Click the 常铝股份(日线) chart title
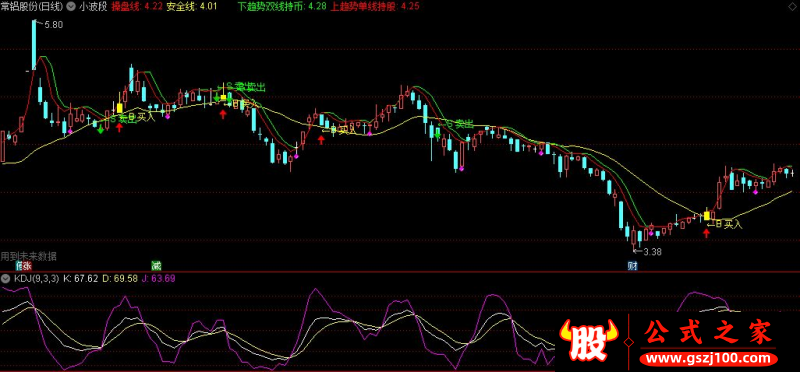 pyautogui.click(x=32, y=7)
